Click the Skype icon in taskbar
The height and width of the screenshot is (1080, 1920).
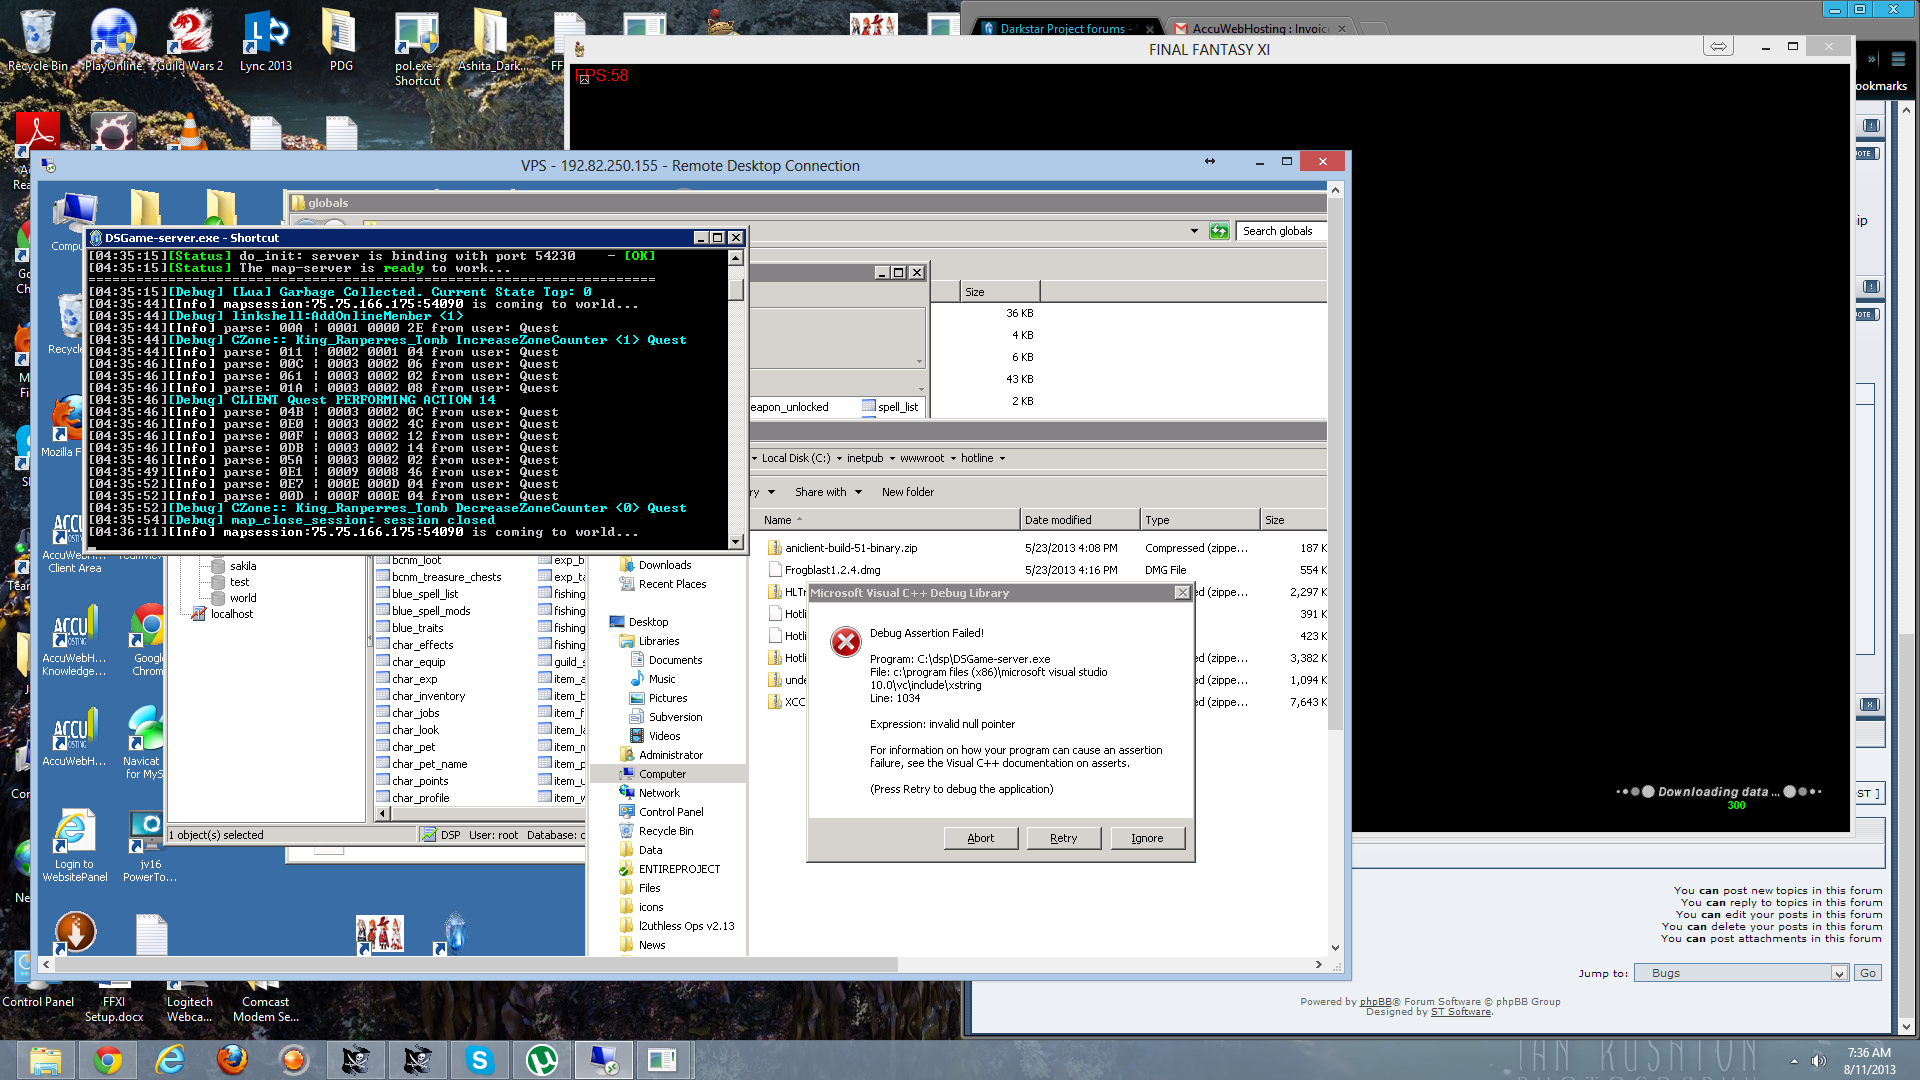coord(480,1060)
